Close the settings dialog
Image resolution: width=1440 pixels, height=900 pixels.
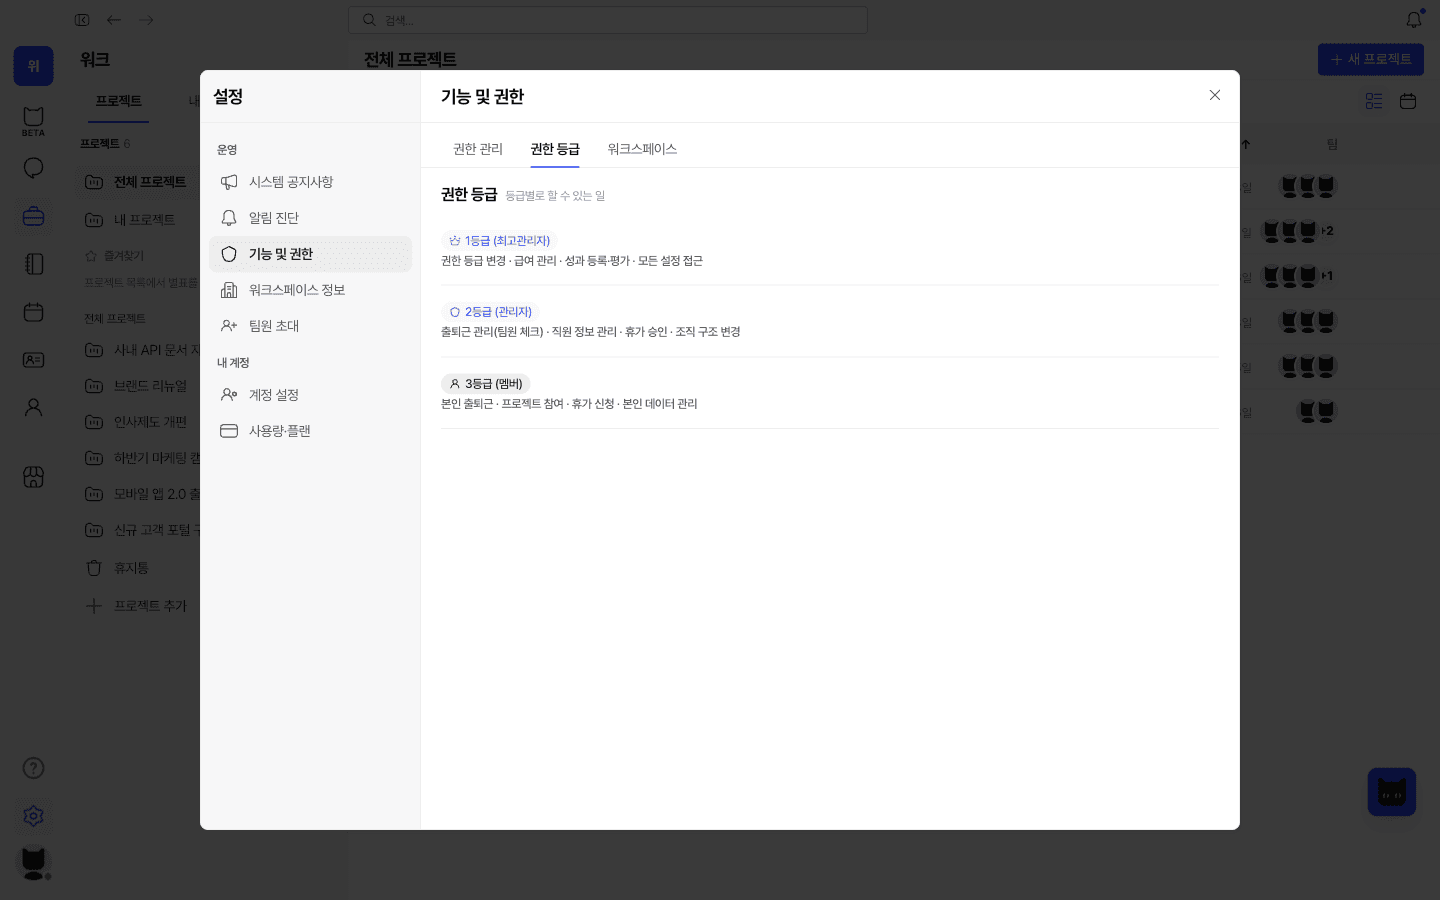1215,95
